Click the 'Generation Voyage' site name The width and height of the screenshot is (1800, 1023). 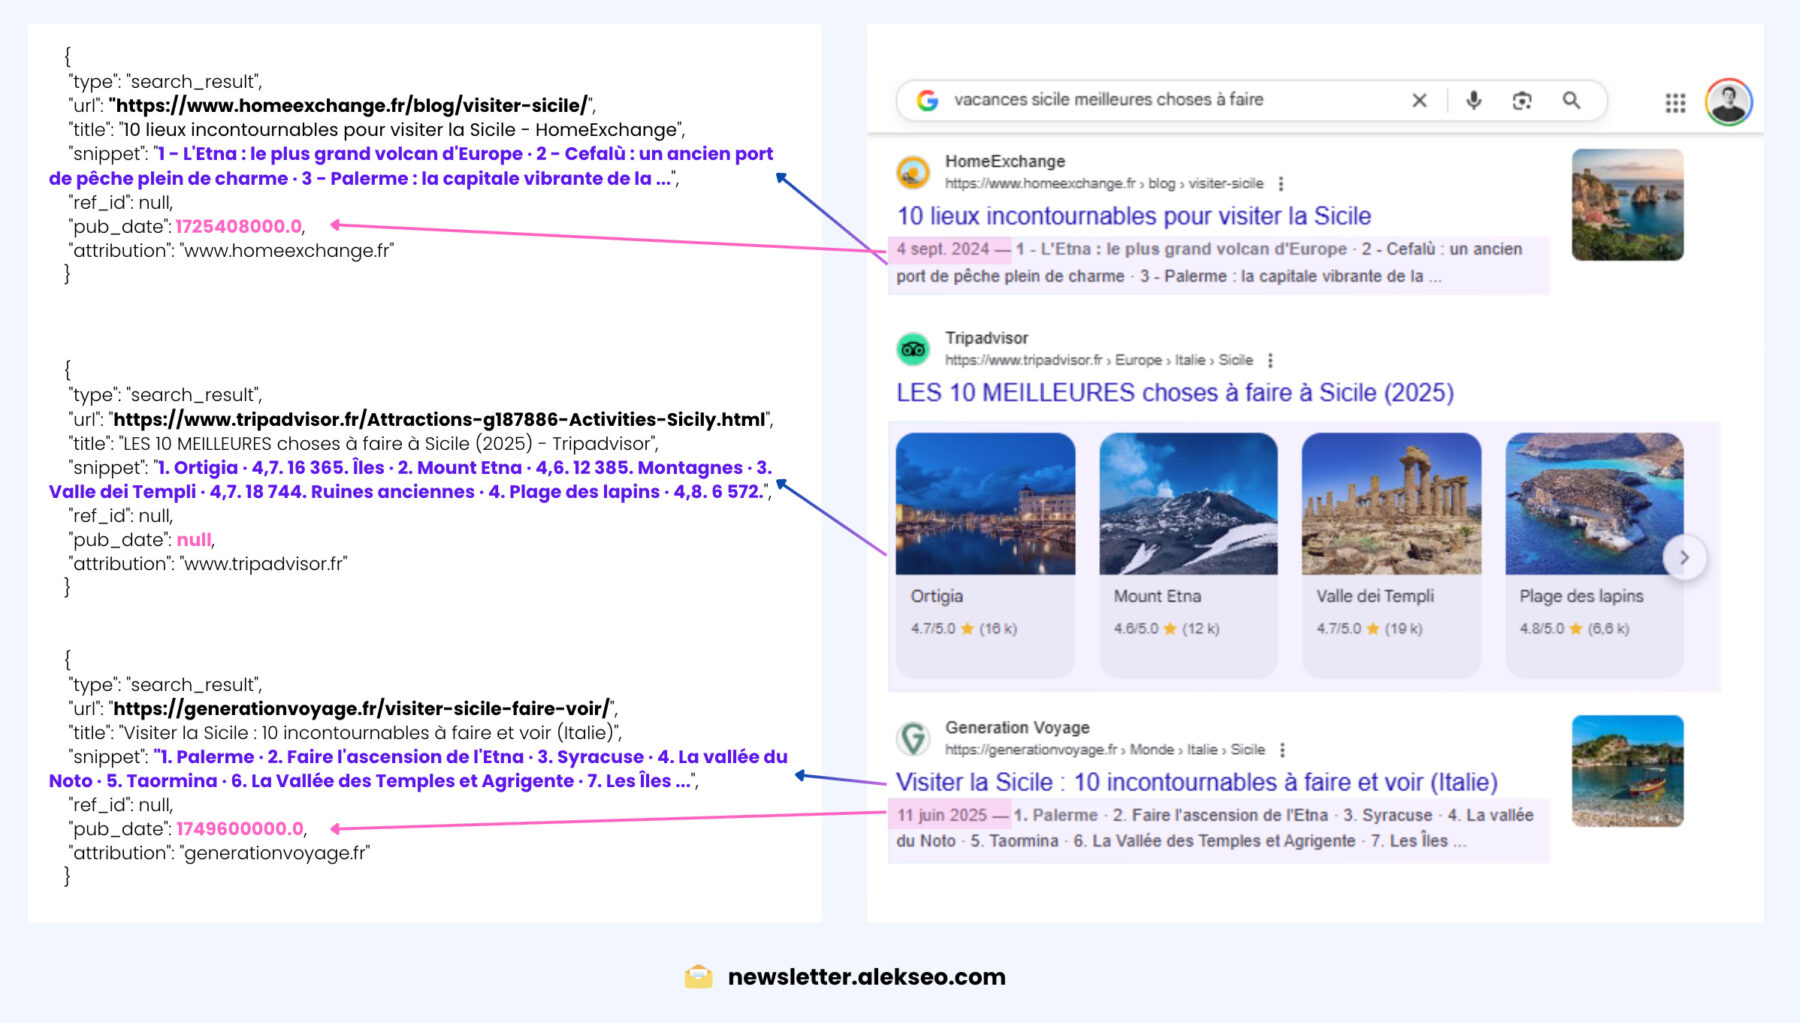tap(1017, 727)
